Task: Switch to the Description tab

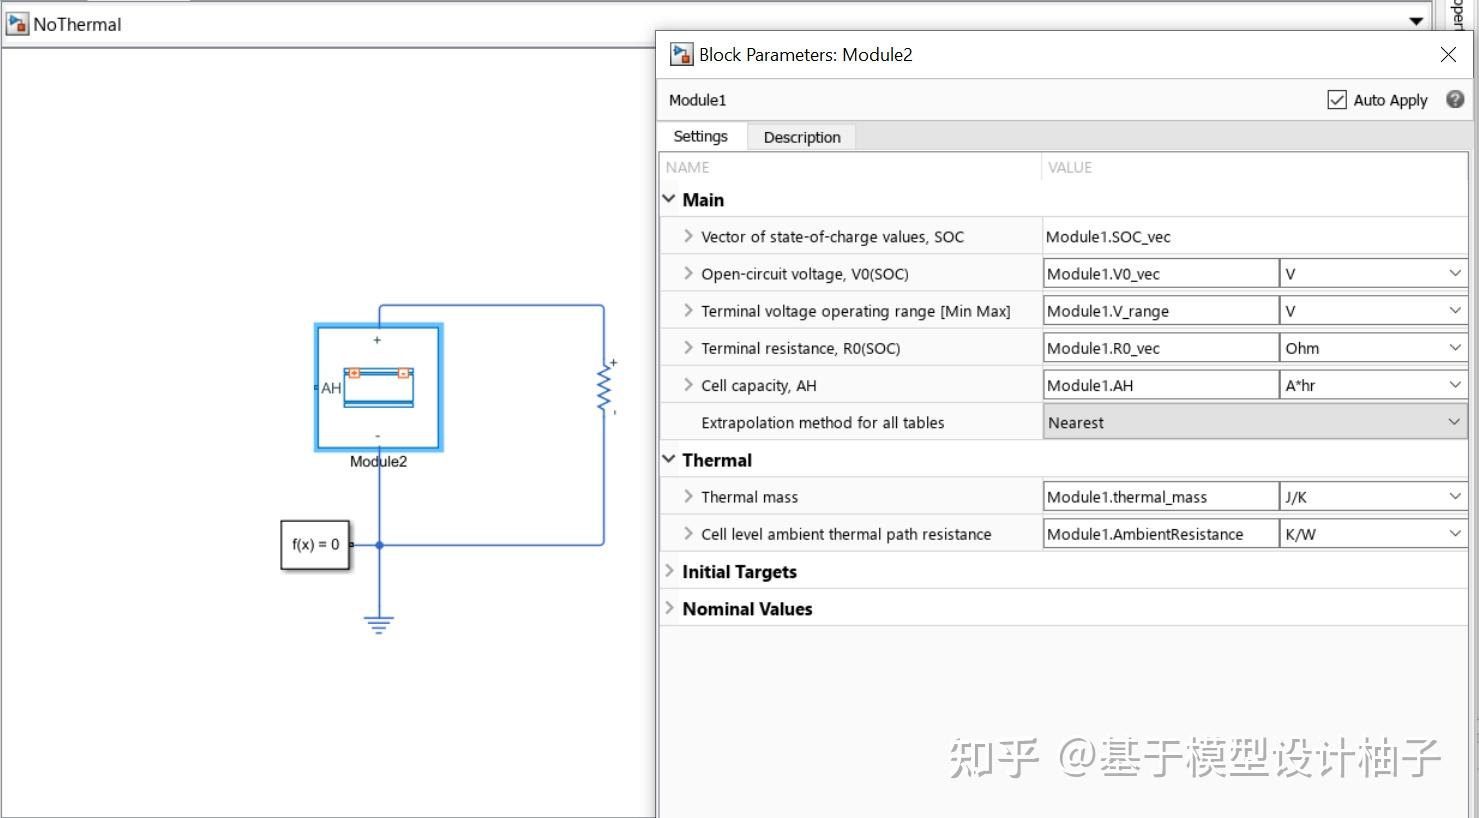Action: pos(801,136)
